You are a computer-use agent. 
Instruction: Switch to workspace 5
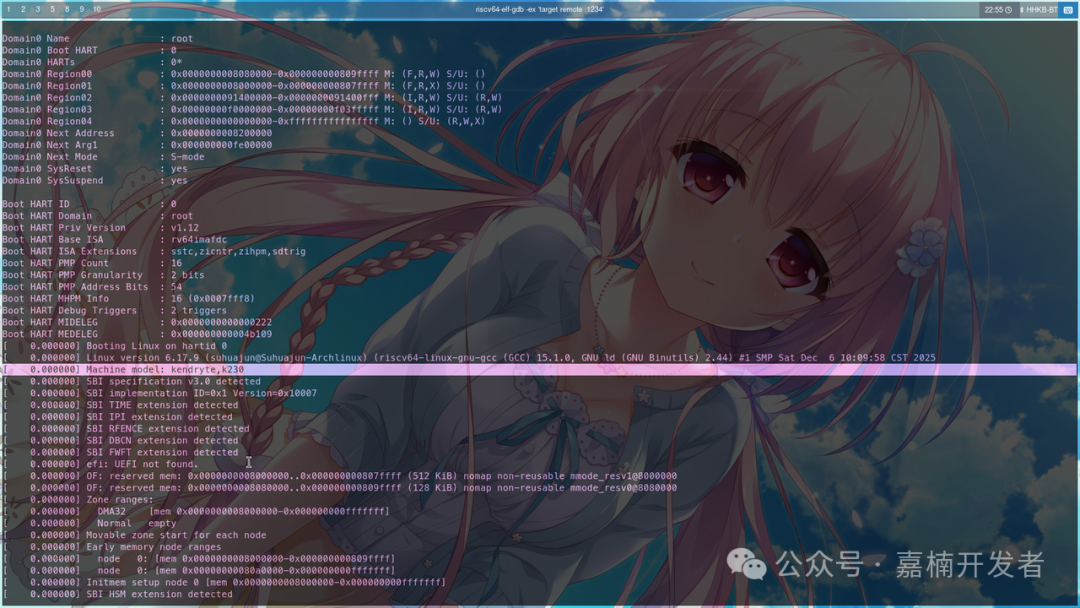point(52,9)
